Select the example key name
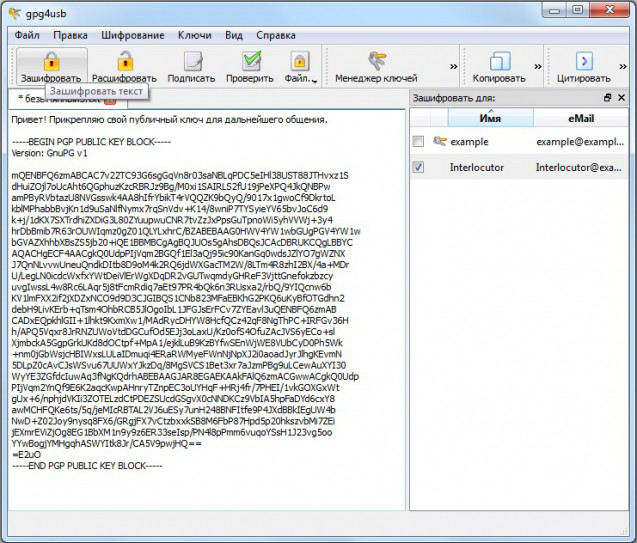This screenshot has height=543, width=637. tap(469, 142)
